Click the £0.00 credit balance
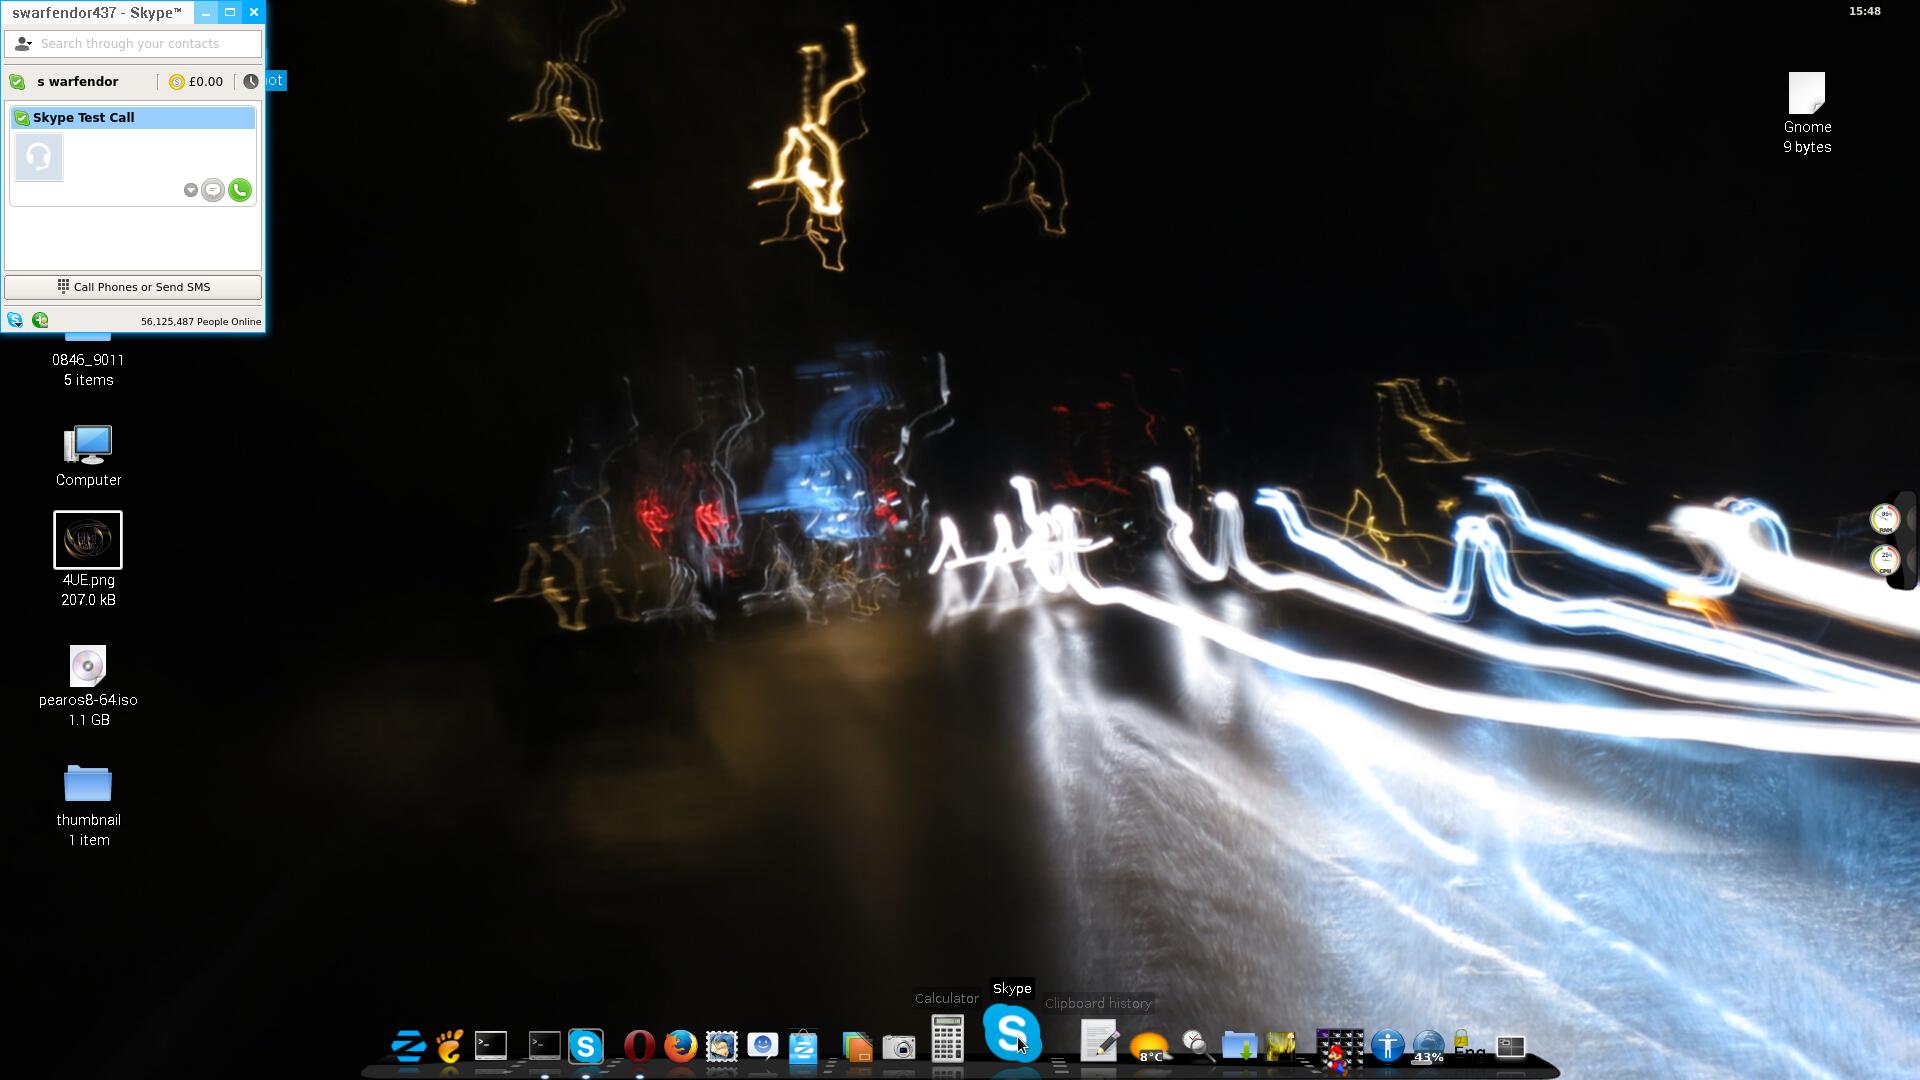The height and width of the screenshot is (1080, 1920). pos(205,82)
